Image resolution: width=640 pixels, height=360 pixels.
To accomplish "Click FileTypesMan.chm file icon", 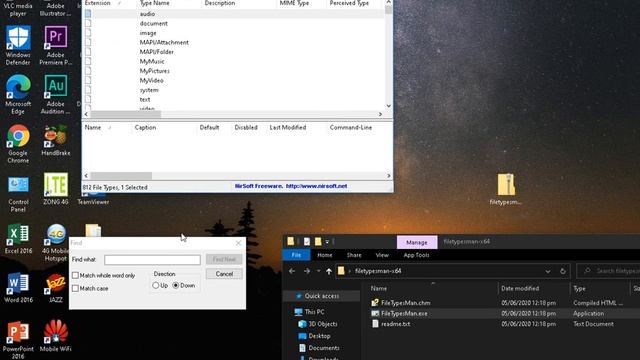I will pos(375,303).
